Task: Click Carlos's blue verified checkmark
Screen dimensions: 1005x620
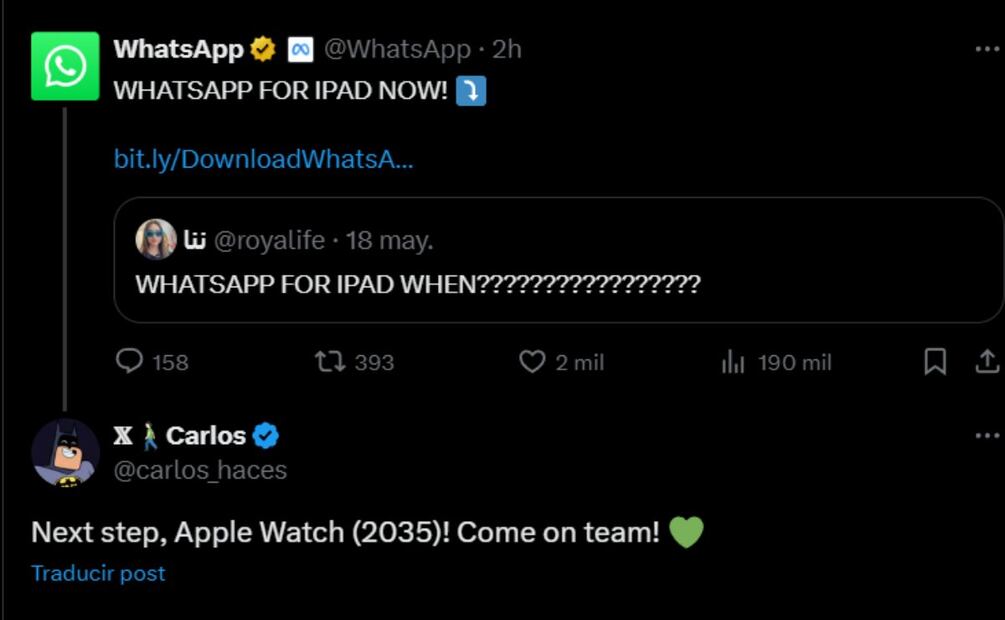Action: [265, 436]
